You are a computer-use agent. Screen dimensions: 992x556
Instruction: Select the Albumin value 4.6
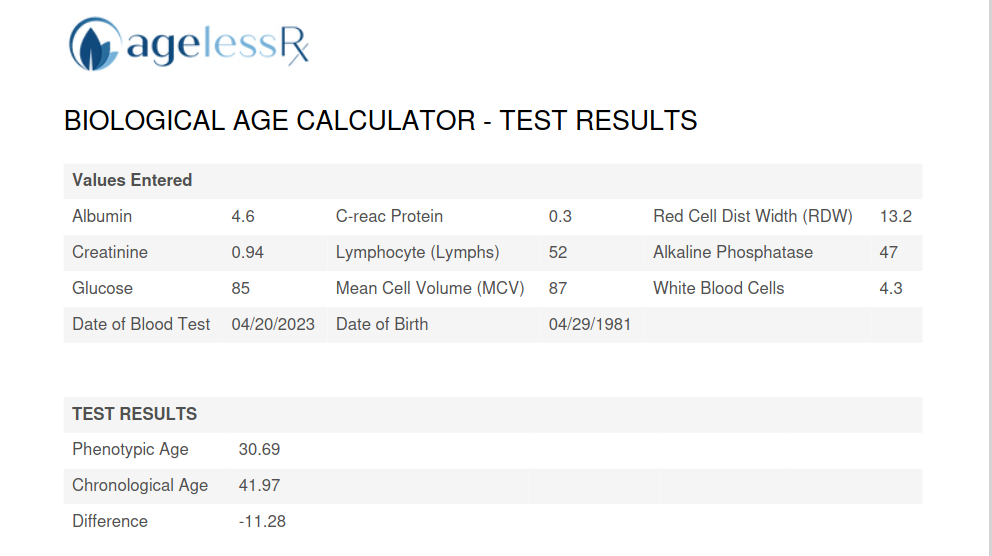[243, 216]
